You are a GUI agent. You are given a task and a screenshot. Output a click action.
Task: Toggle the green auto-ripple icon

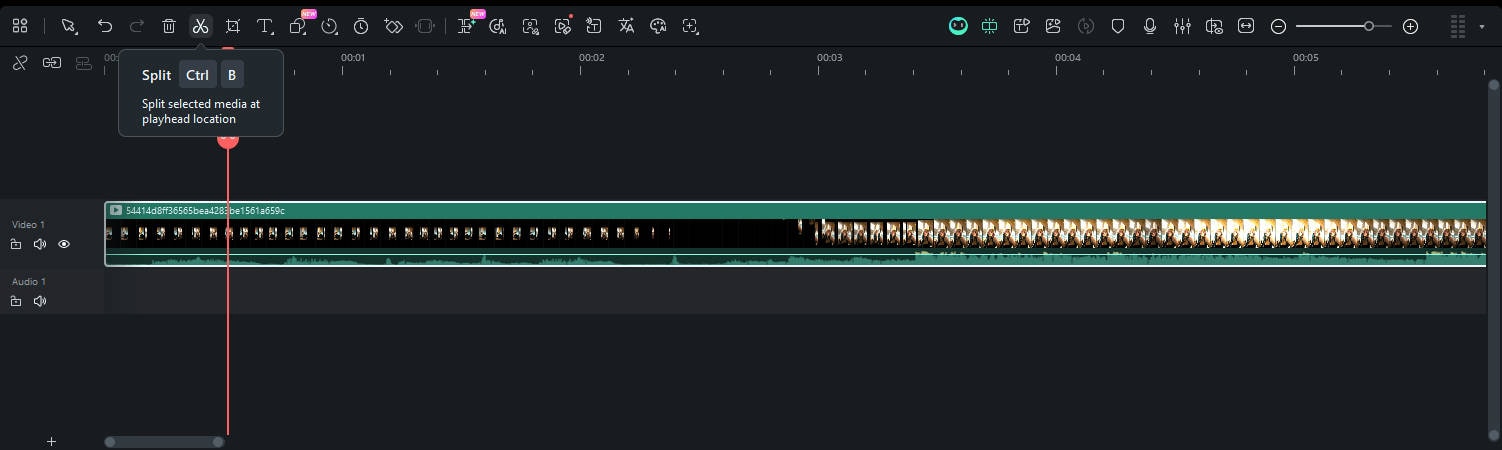pos(990,27)
